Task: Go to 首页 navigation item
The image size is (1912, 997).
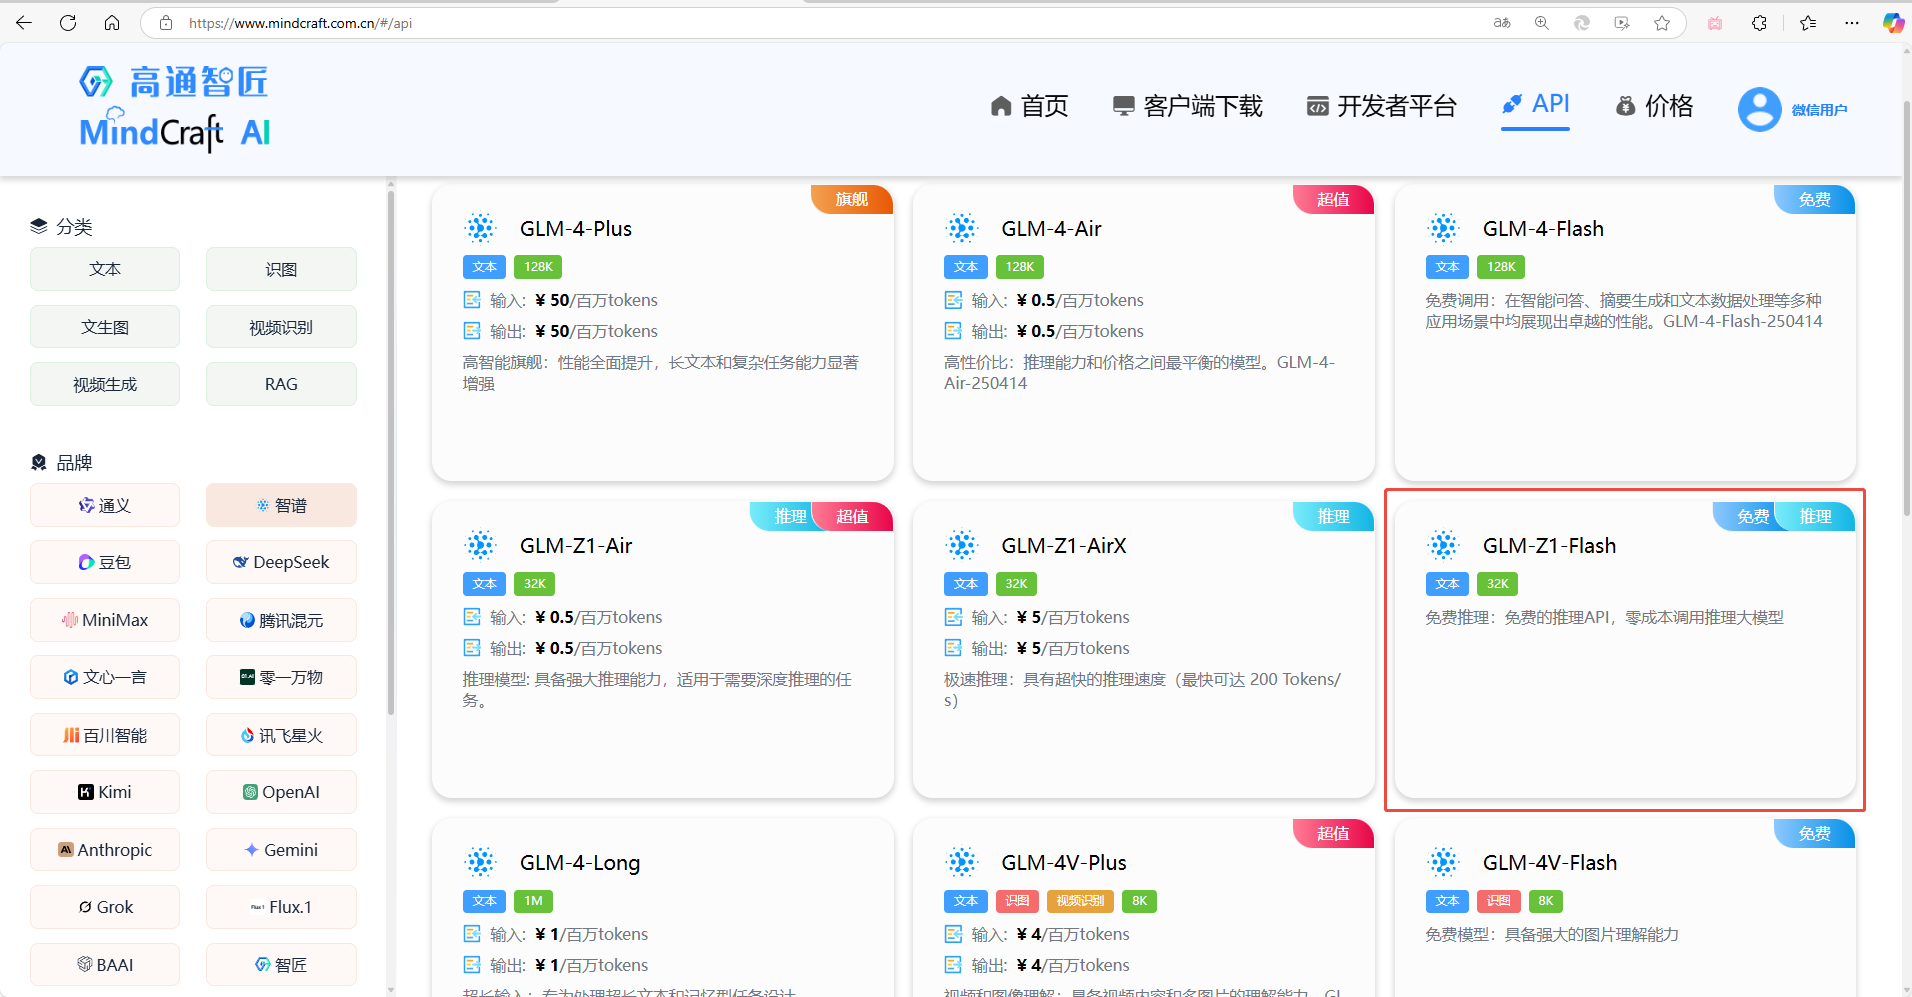Action: [1029, 106]
